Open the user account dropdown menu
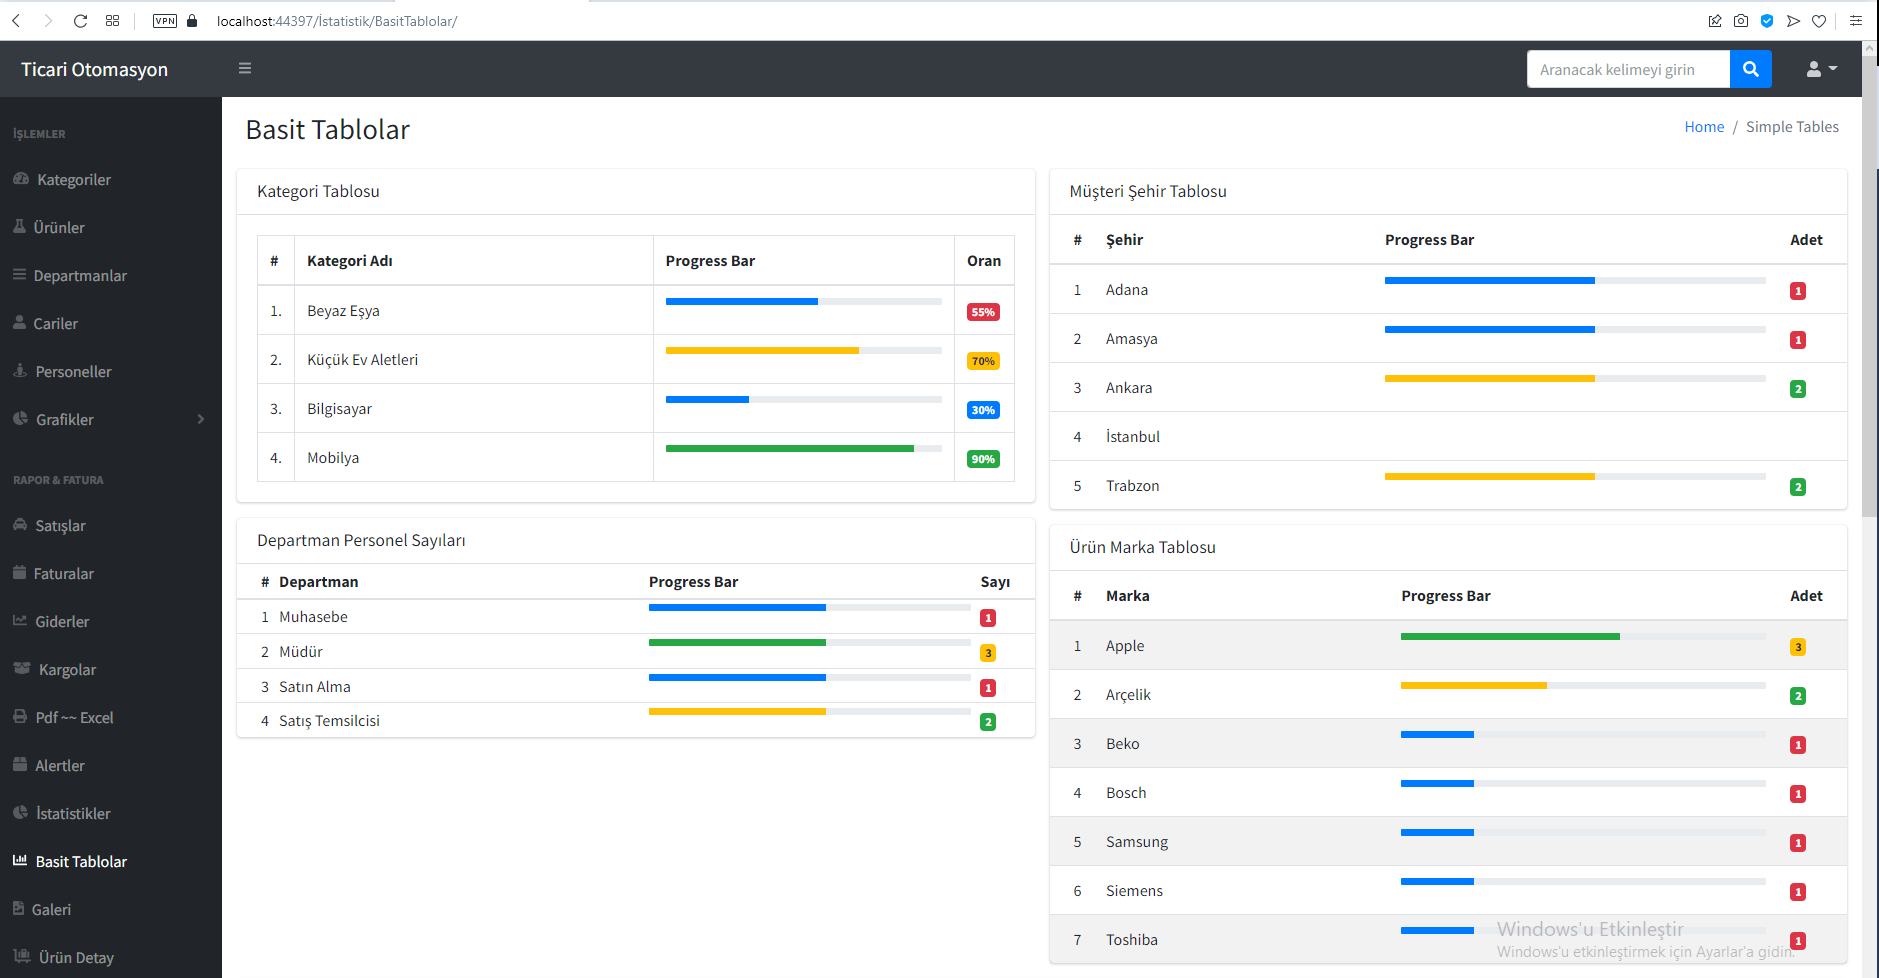Image resolution: width=1879 pixels, height=978 pixels. tap(1821, 69)
